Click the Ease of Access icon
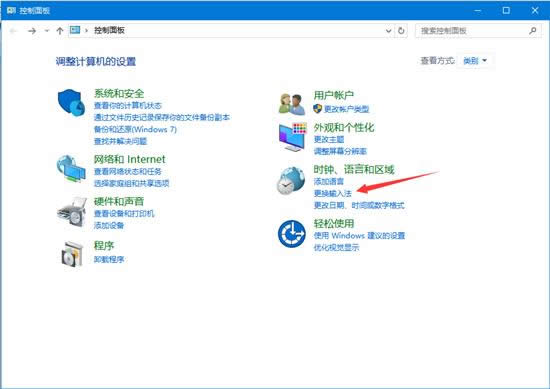550x389 pixels. [x=291, y=234]
